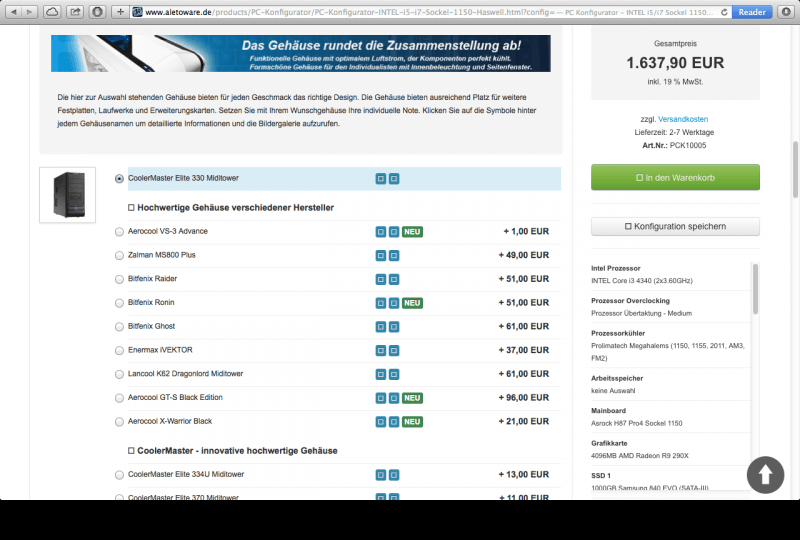
Task: Click 'INTEL Core i3 4340 (2x3.60GHz)' in the summary
Action: click(642, 280)
